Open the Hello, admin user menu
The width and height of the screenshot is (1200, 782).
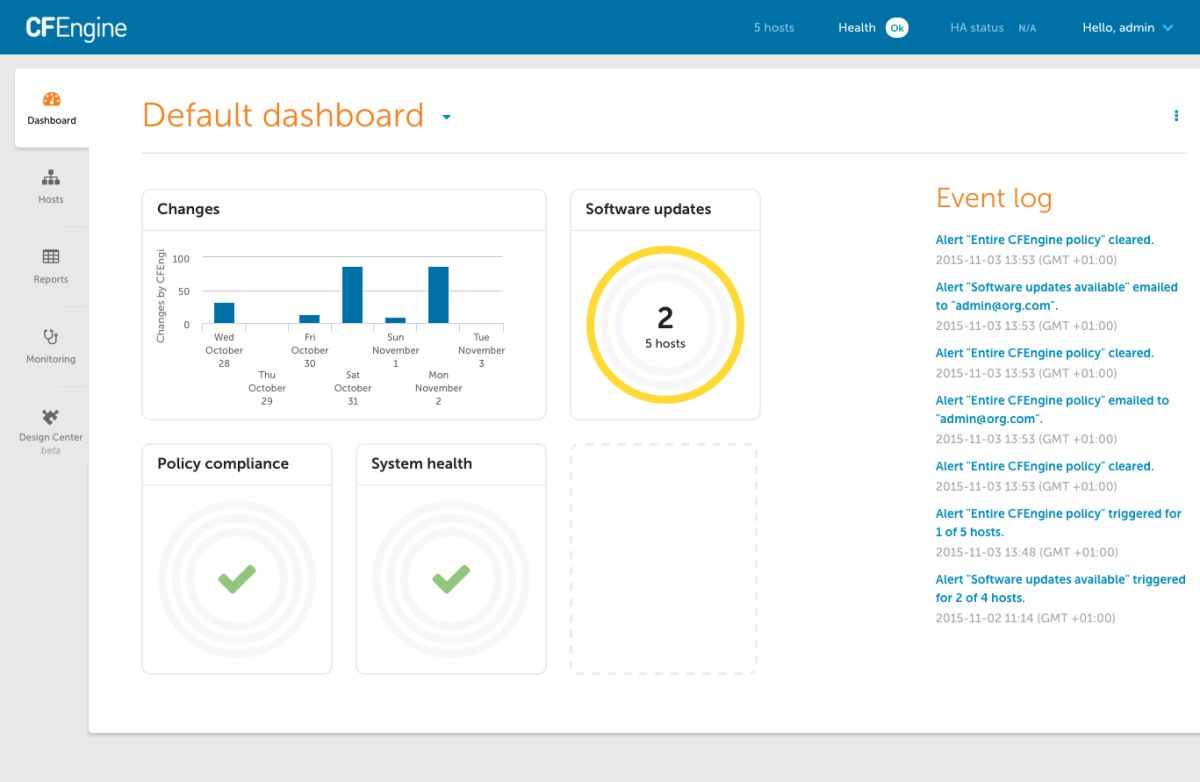(1128, 28)
